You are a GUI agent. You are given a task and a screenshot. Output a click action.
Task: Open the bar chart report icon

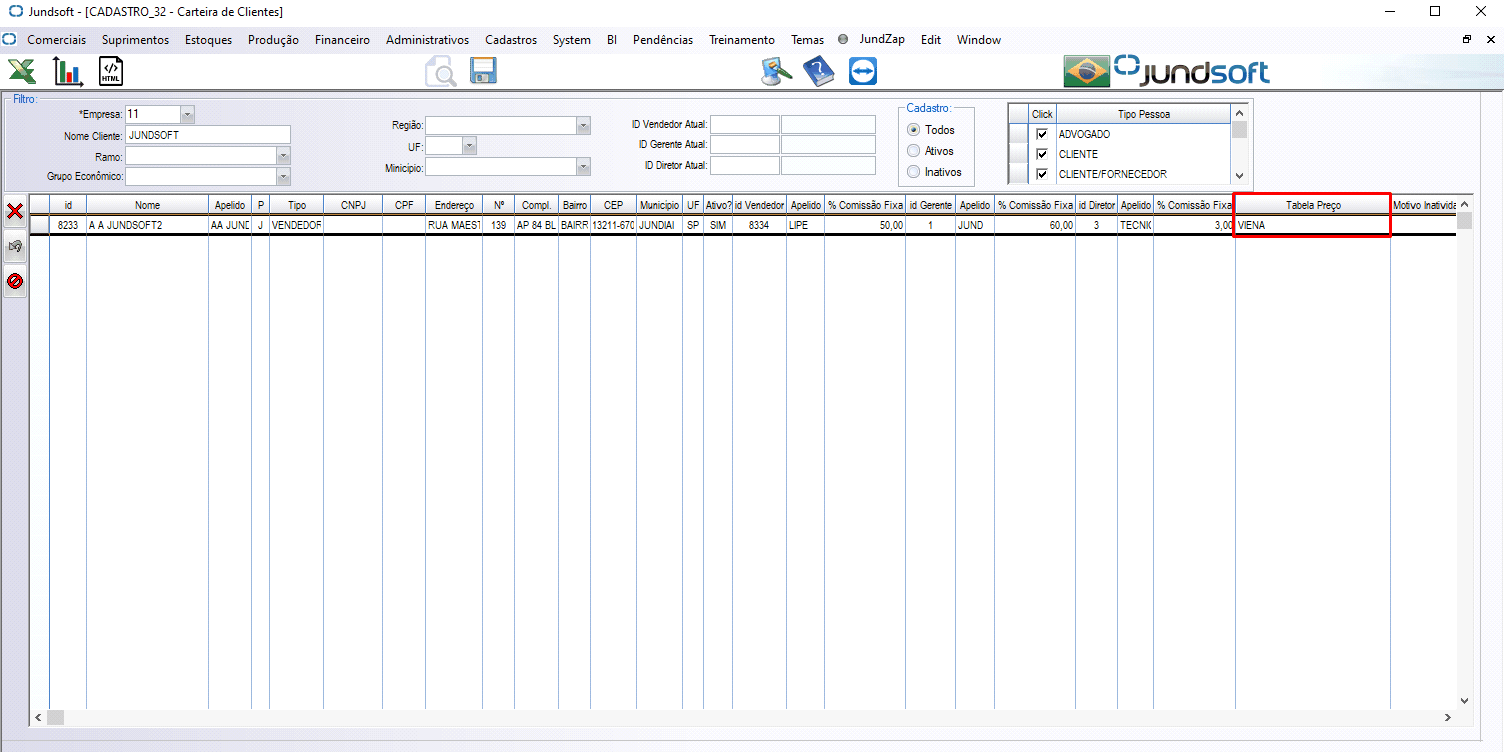click(68, 72)
